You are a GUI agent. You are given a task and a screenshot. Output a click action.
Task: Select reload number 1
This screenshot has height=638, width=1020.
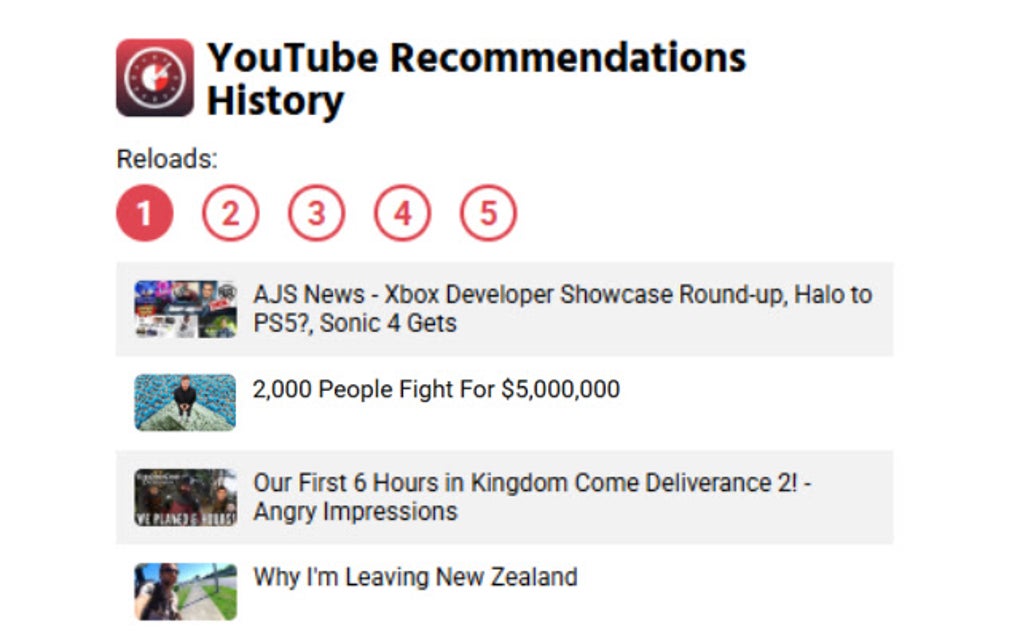click(147, 211)
